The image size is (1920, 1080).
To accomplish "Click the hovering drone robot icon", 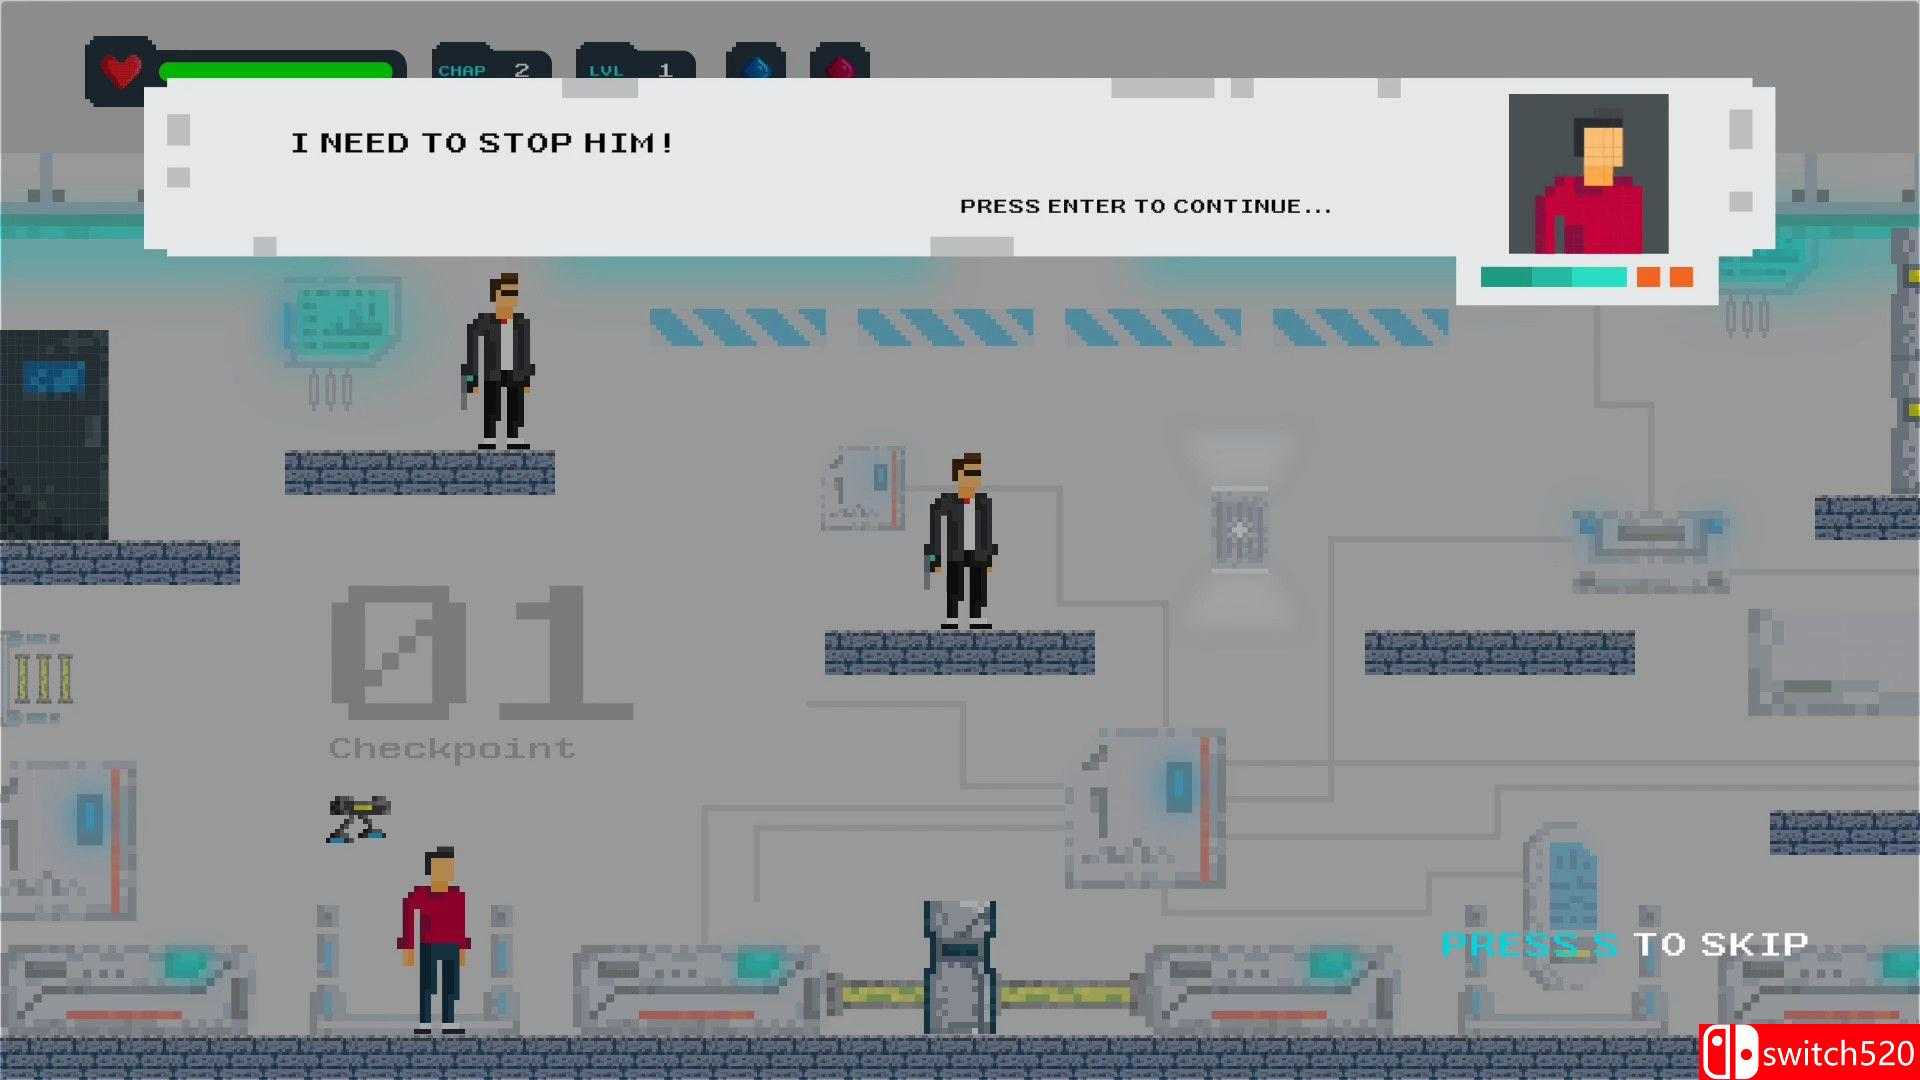I will (358, 818).
